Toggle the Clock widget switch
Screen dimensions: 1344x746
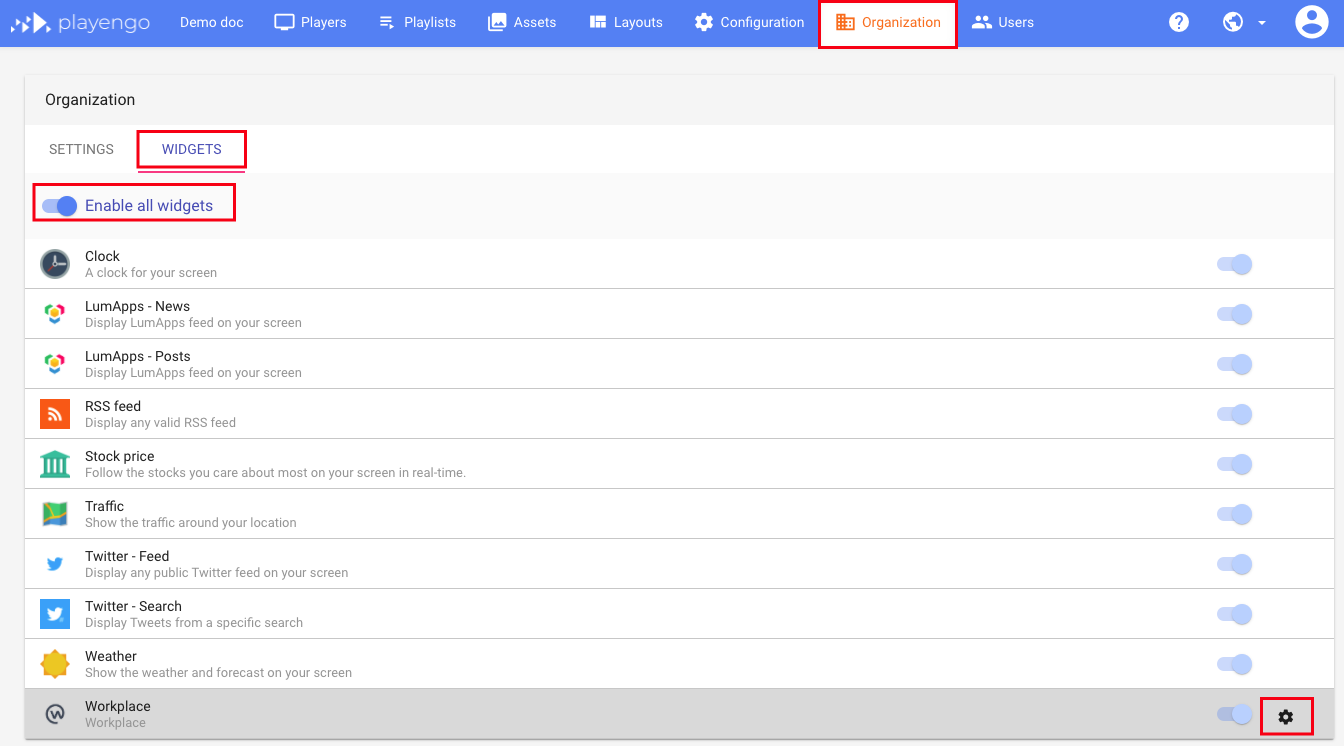click(x=1234, y=264)
